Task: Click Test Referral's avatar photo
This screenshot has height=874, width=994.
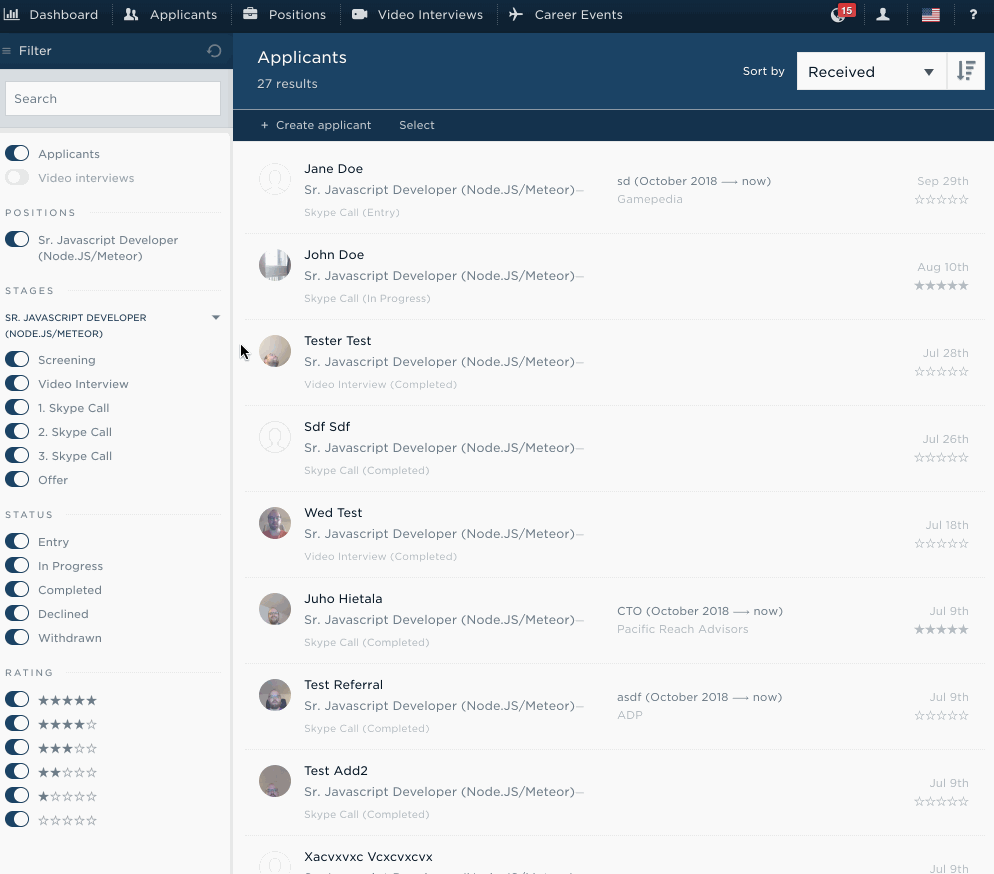Action: point(275,695)
